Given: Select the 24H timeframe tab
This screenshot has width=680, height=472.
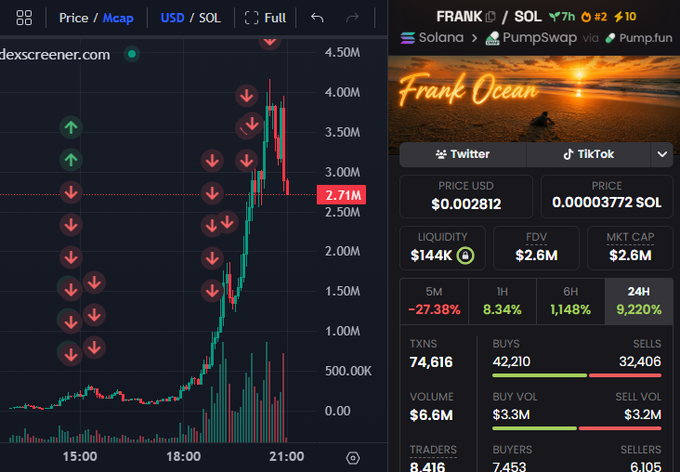Looking at the screenshot, I should [639, 302].
